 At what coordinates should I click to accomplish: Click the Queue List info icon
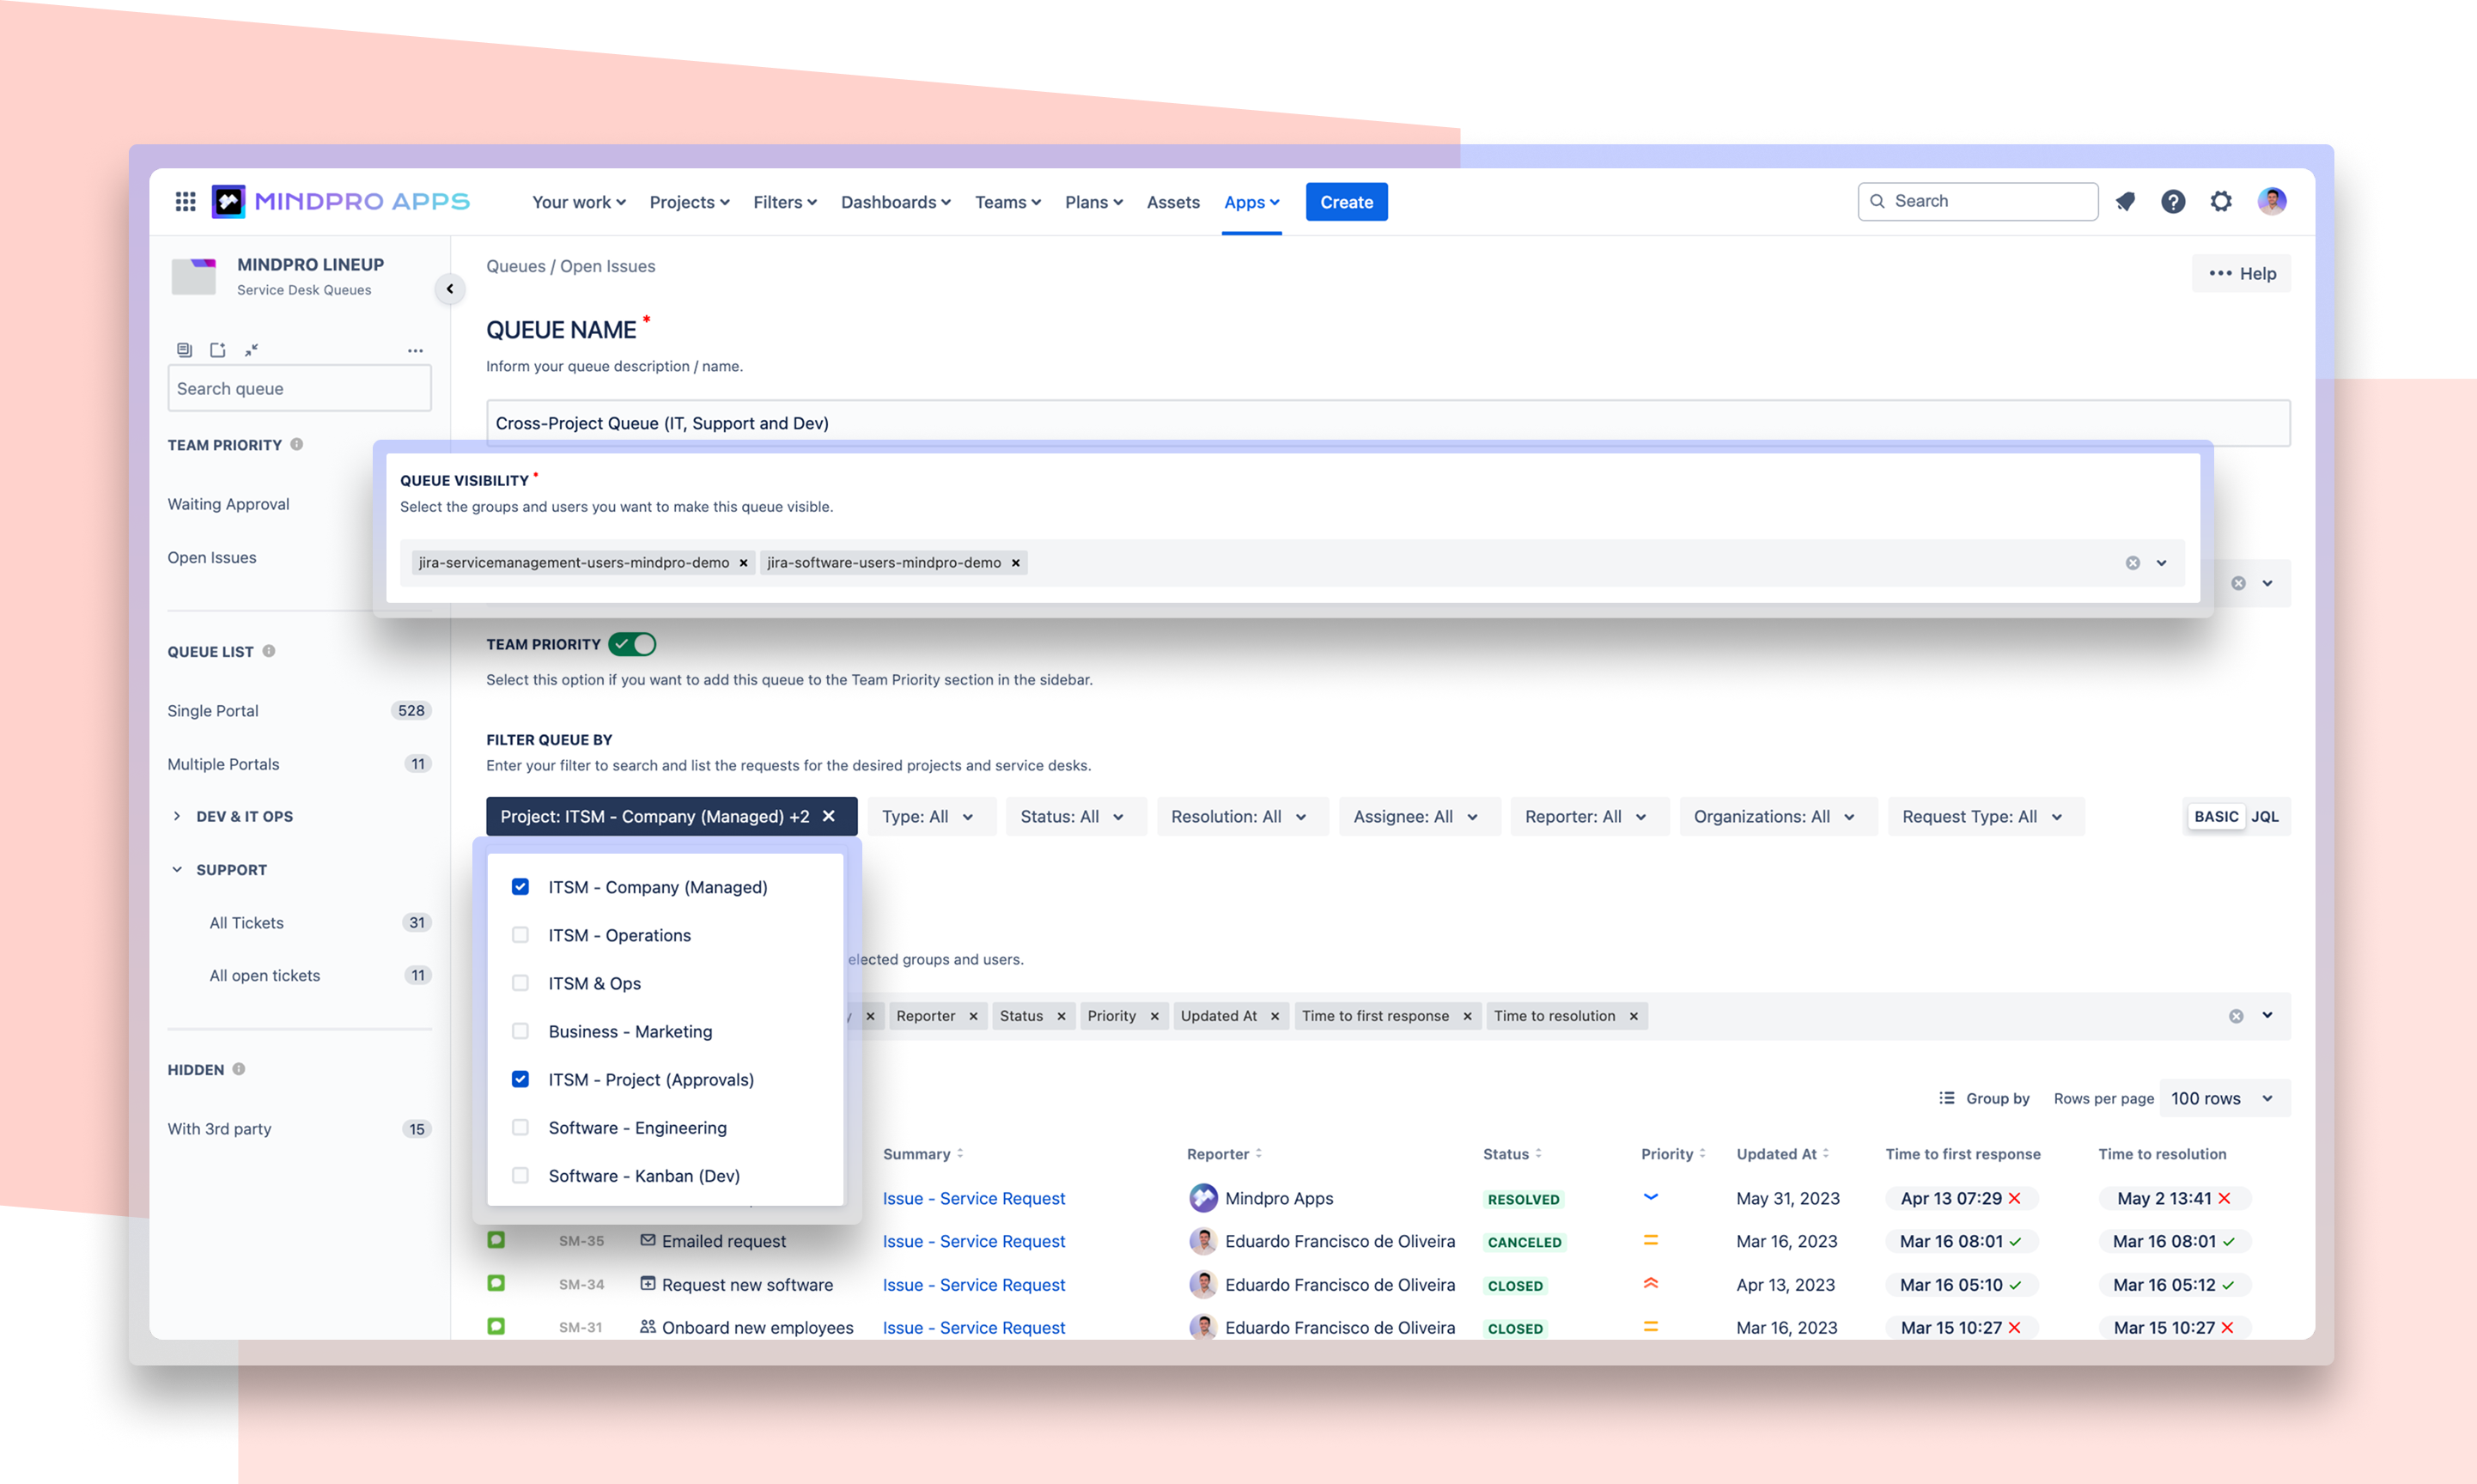269,651
